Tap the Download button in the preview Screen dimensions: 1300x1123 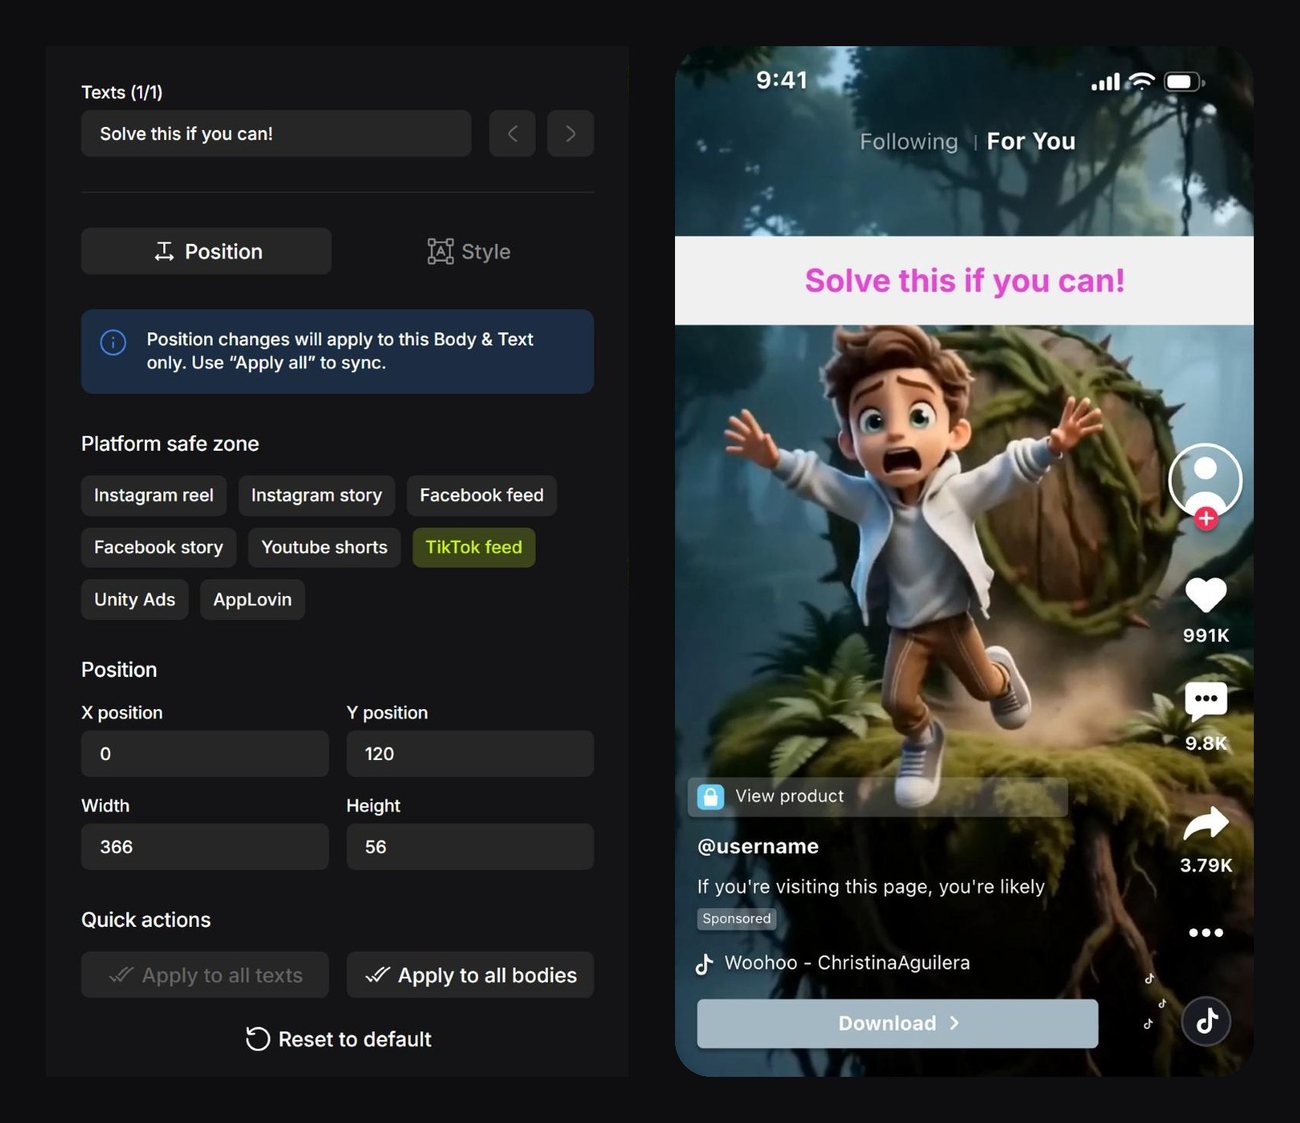[x=897, y=1023]
